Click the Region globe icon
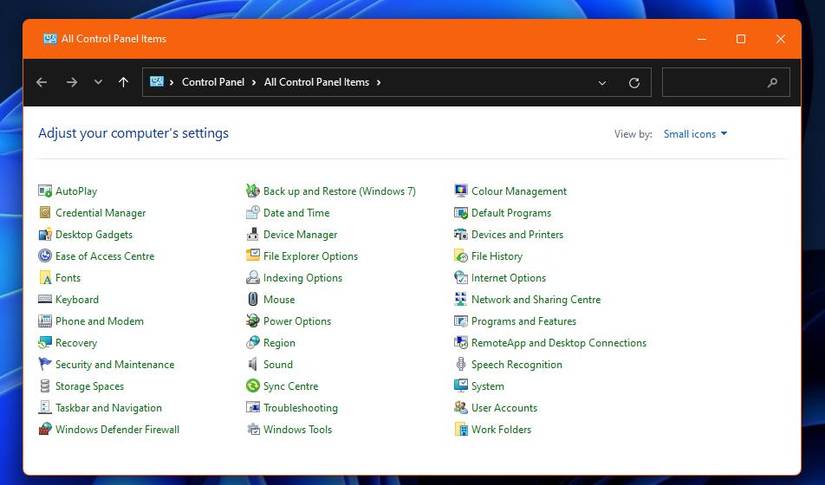 tap(253, 342)
